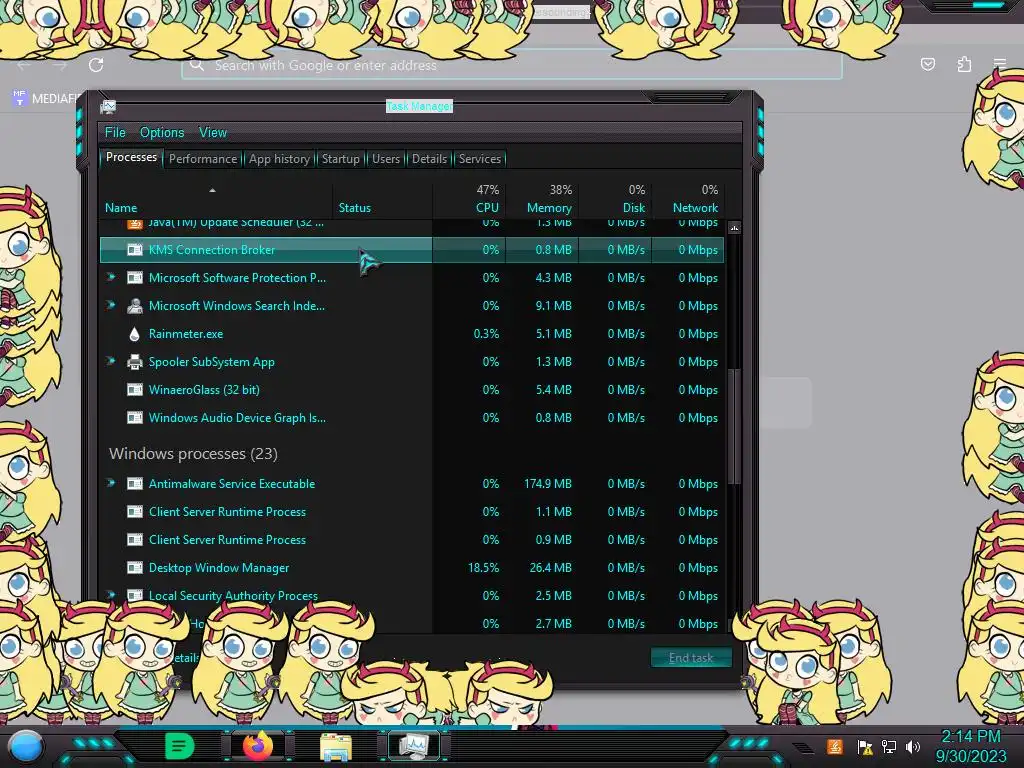Select the Desktop Window Manager process
Viewport: 1024px width, 768px height.
[411, 568]
